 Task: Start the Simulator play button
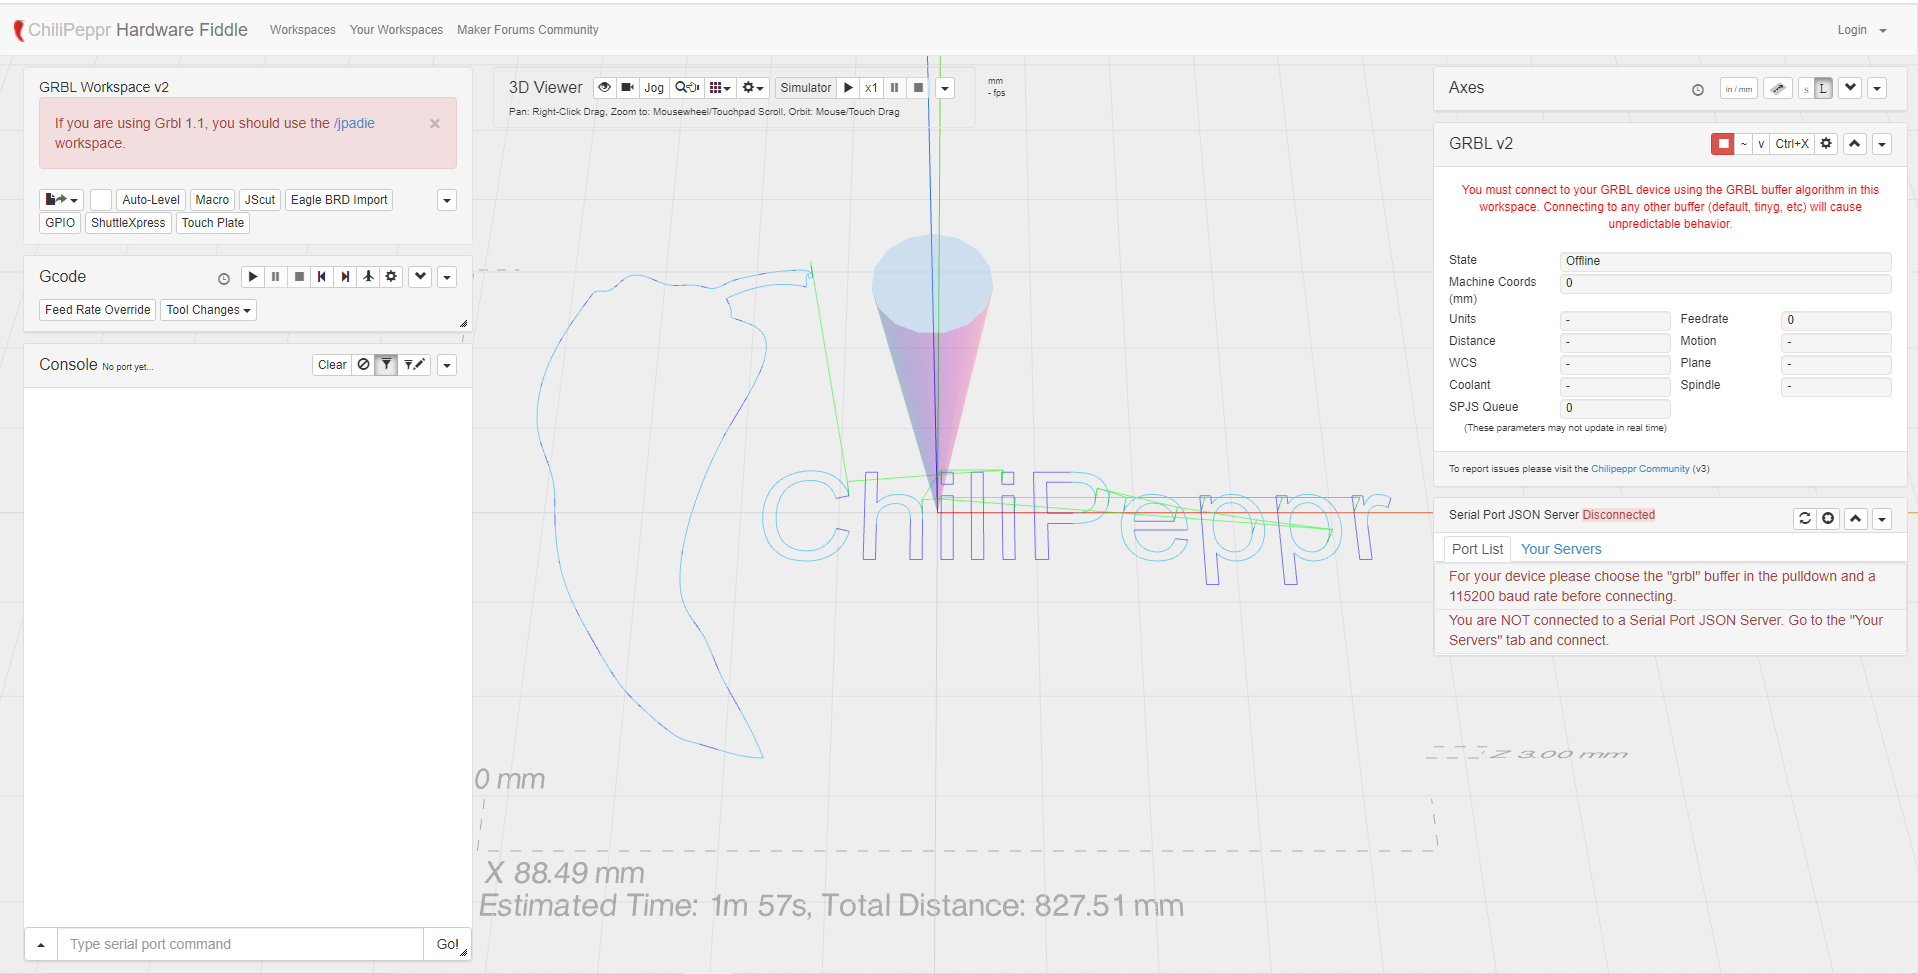tap(848, 88)
